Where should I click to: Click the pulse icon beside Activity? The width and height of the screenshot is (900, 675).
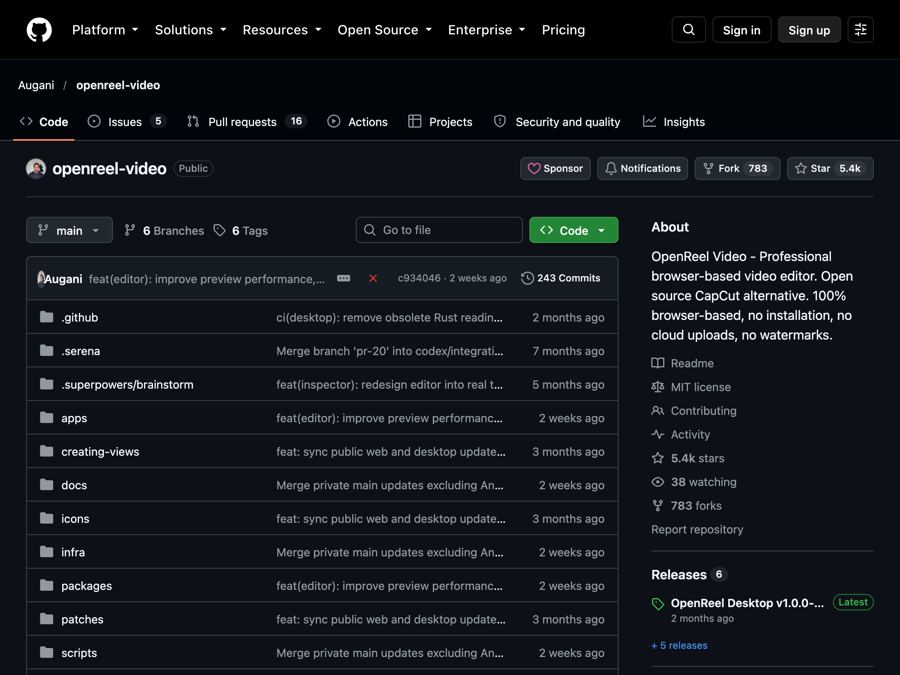click(x=658, y=434)
